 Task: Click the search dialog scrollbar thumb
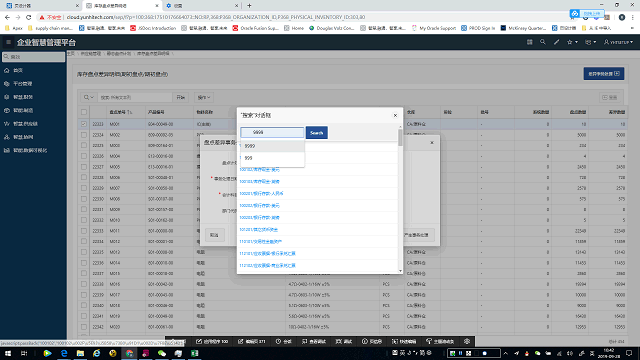tap(400, 138)
